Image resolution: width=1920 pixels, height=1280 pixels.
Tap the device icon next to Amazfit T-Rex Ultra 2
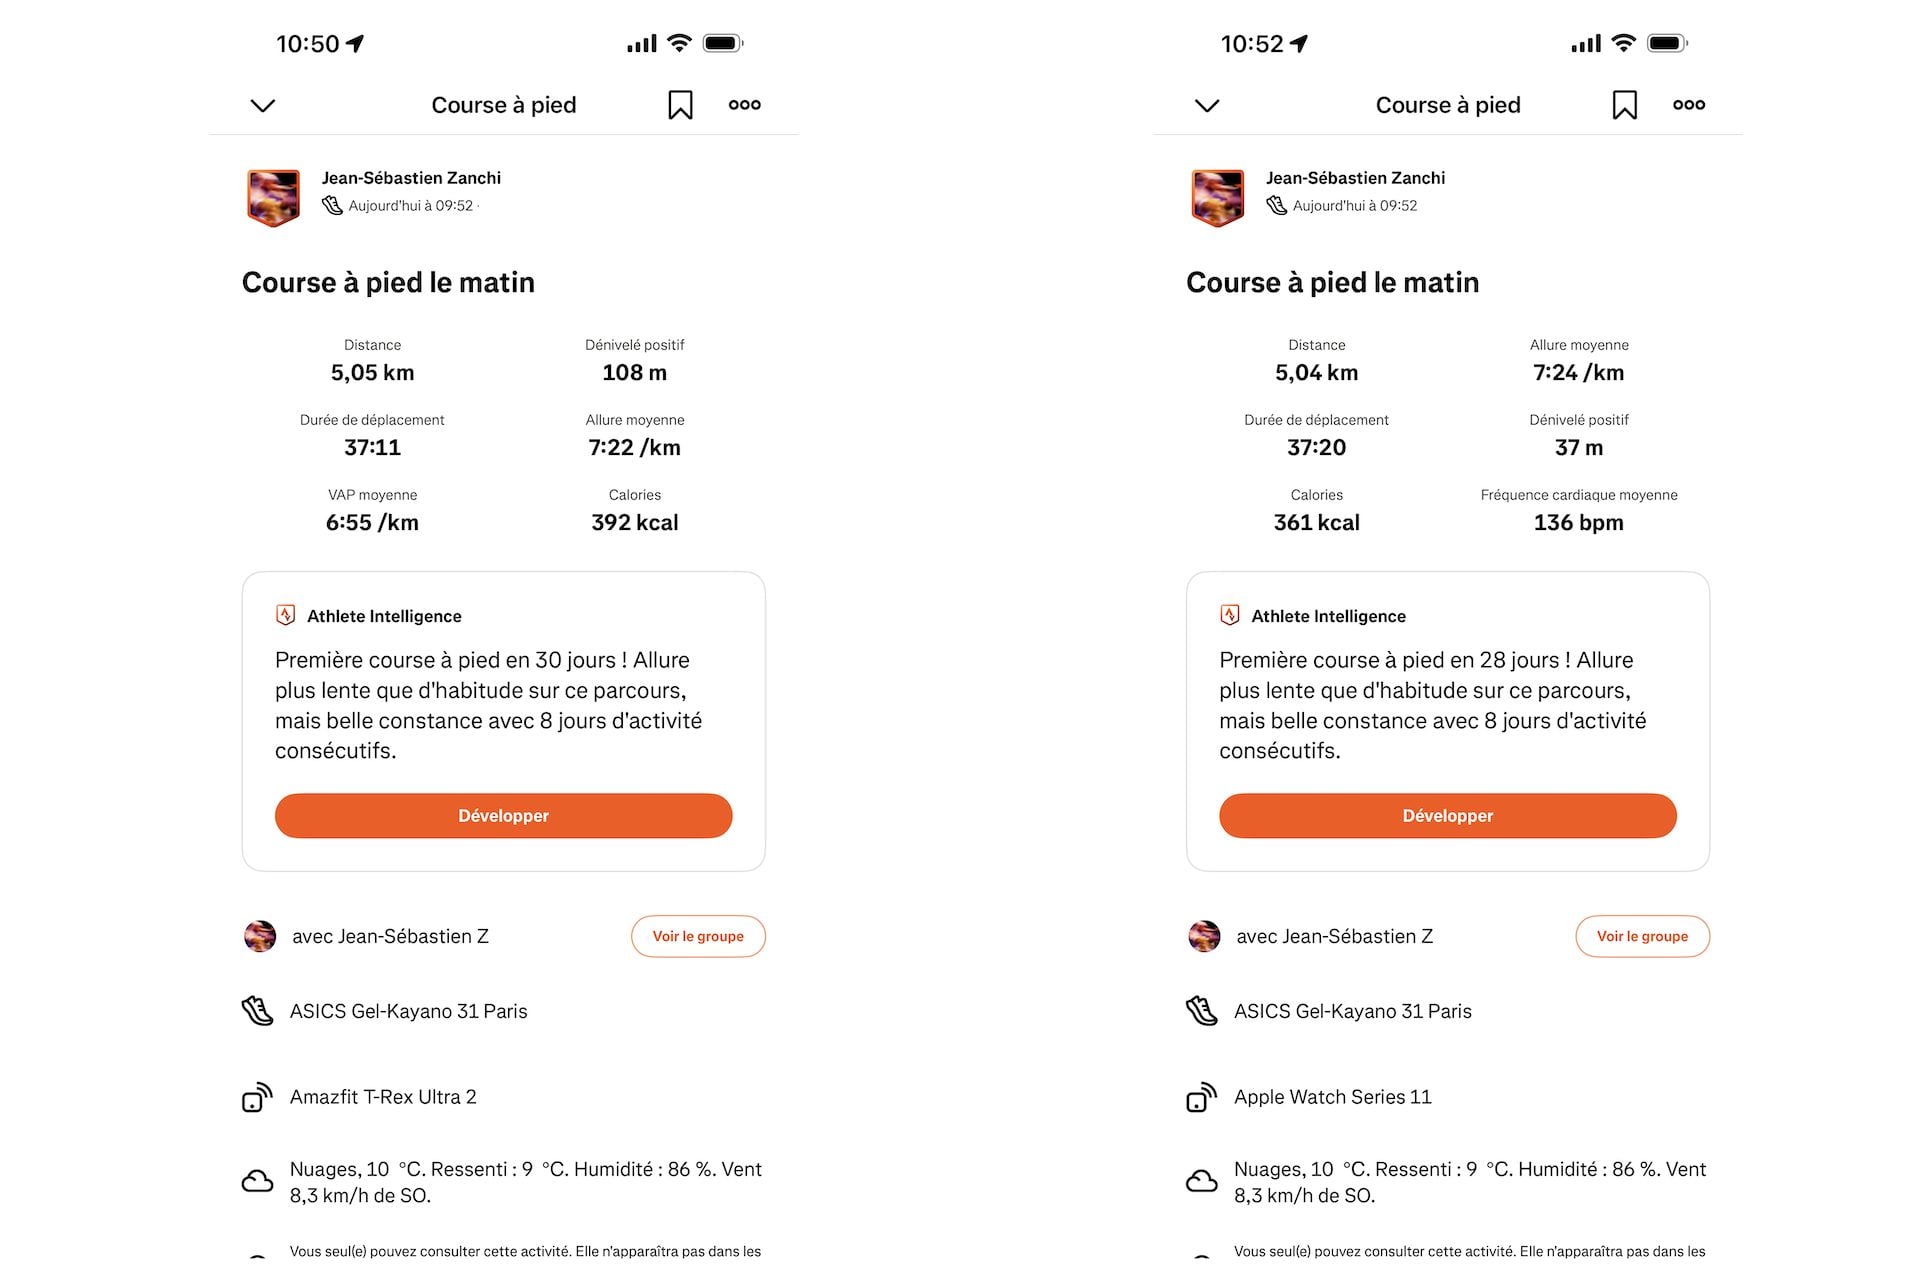tap(257, 1097)
